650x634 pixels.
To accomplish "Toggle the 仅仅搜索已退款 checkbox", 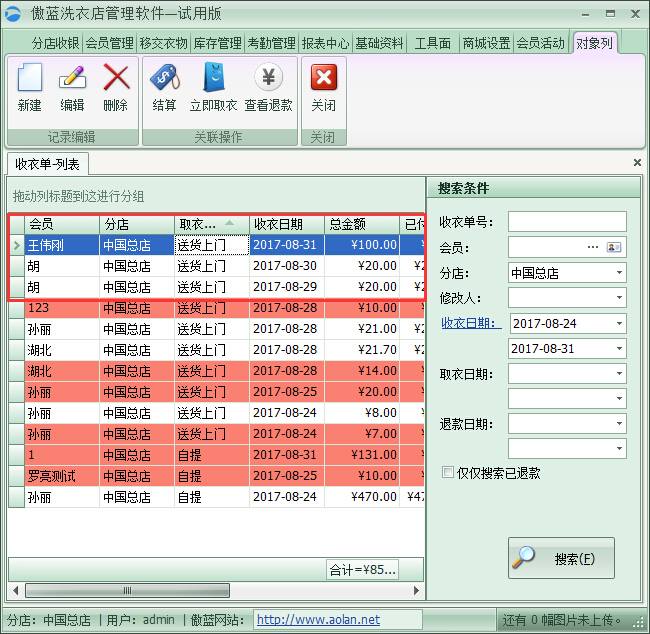I will click(448, 473).
